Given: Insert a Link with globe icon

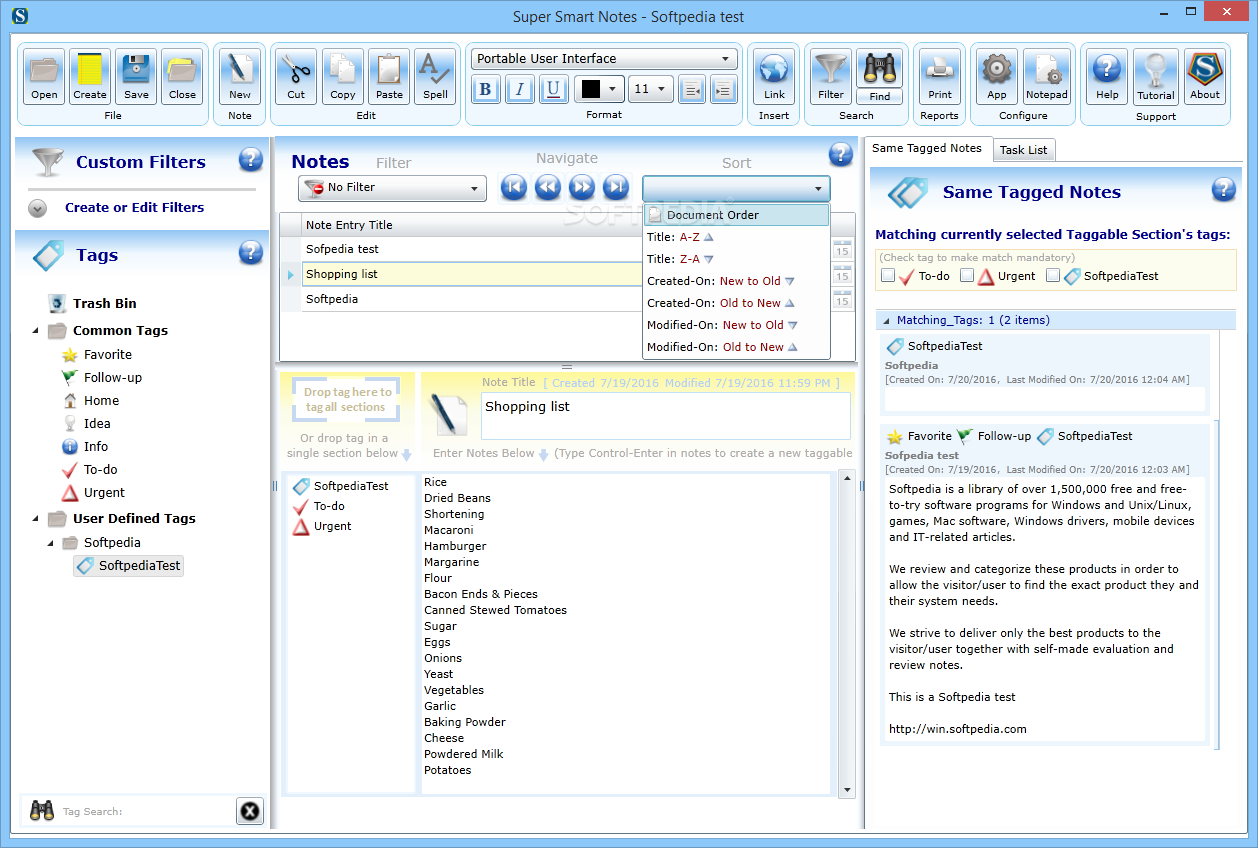Looking at the screenshot, I should 774,77.
